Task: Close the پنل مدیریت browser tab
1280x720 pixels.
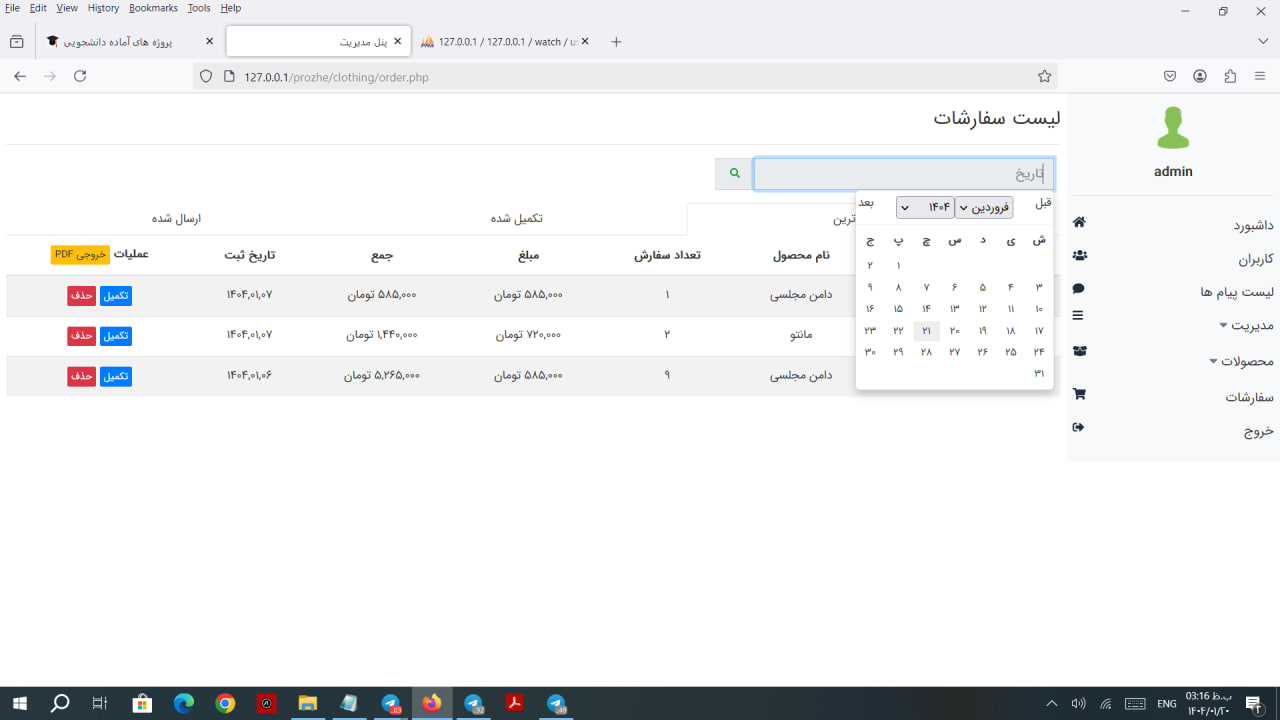Action: click(398, 41)
